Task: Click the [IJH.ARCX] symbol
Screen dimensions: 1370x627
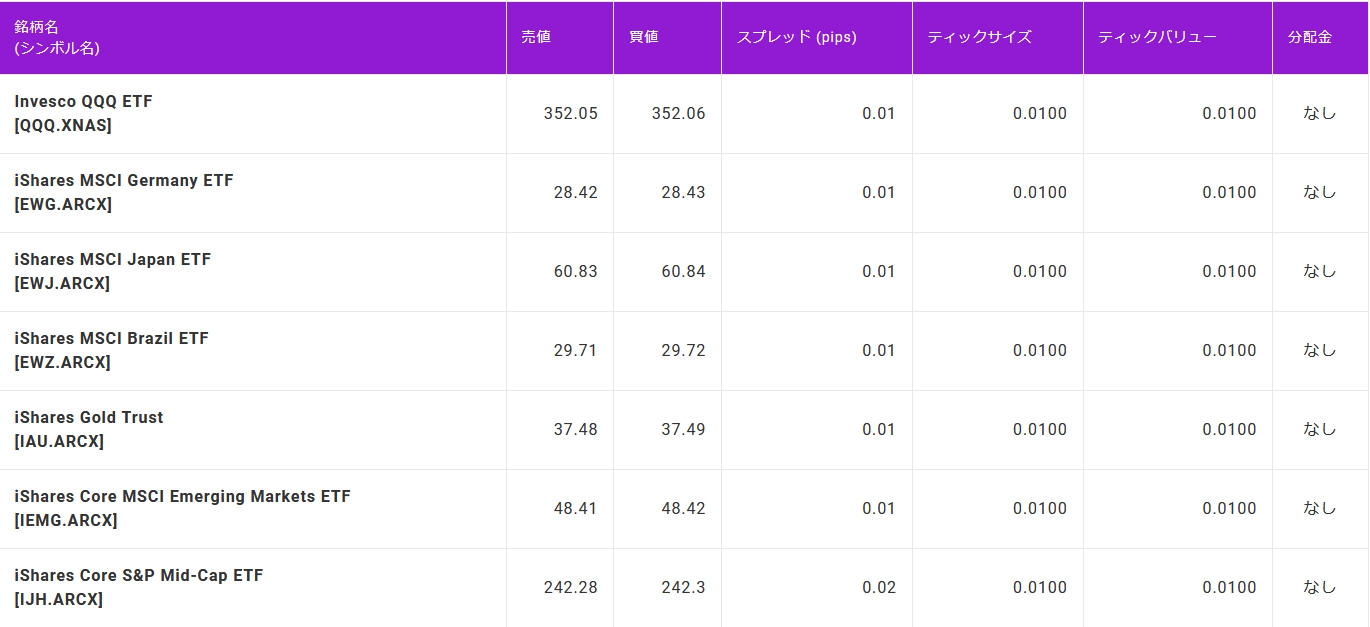Action: pos(58,599)
